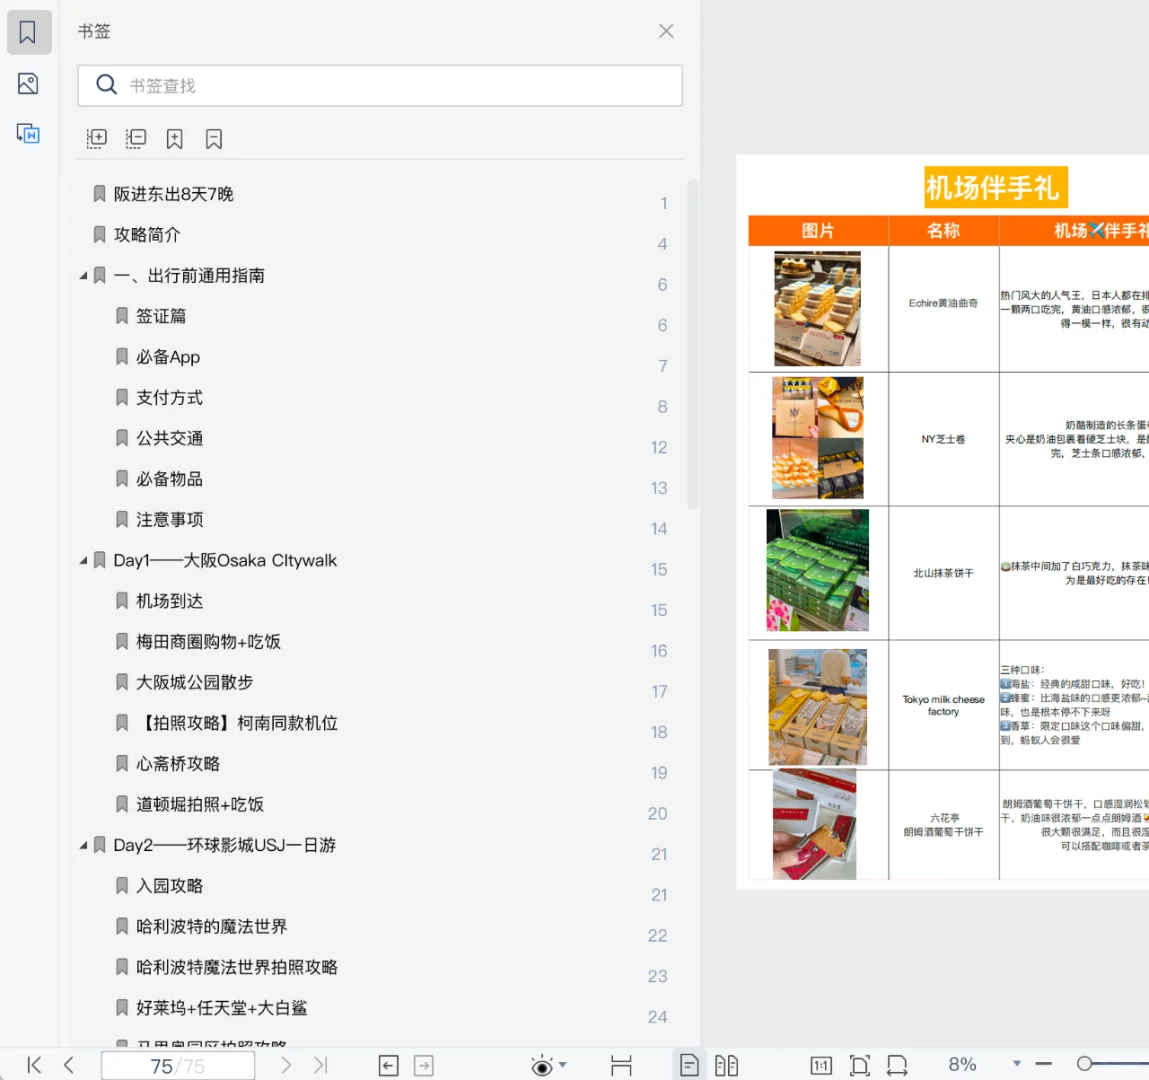
Task: Open bookmark 阪进东出8天7晚
Action: 173,194
